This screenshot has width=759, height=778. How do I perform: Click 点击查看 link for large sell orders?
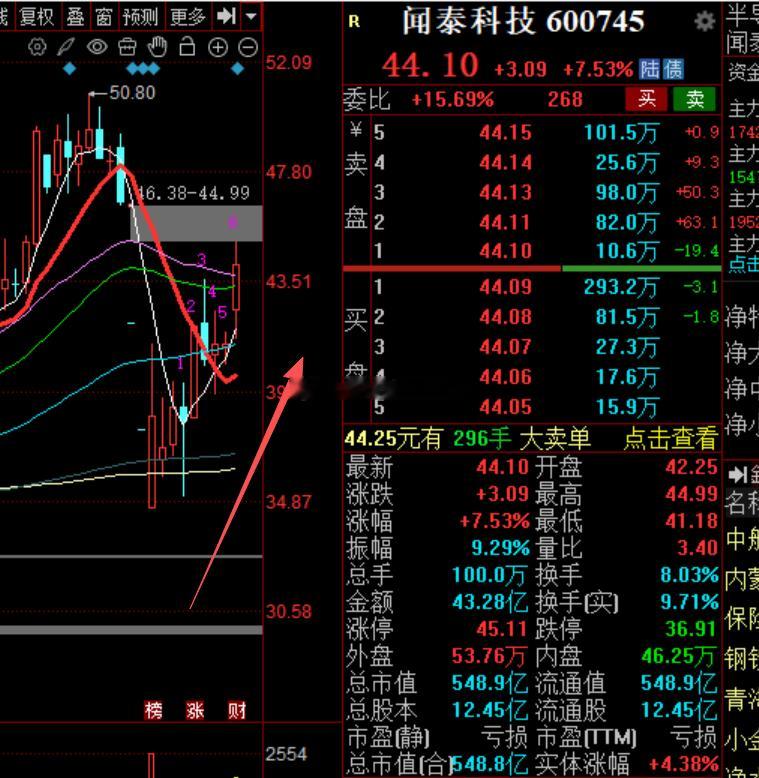click(x=671, y=439)
